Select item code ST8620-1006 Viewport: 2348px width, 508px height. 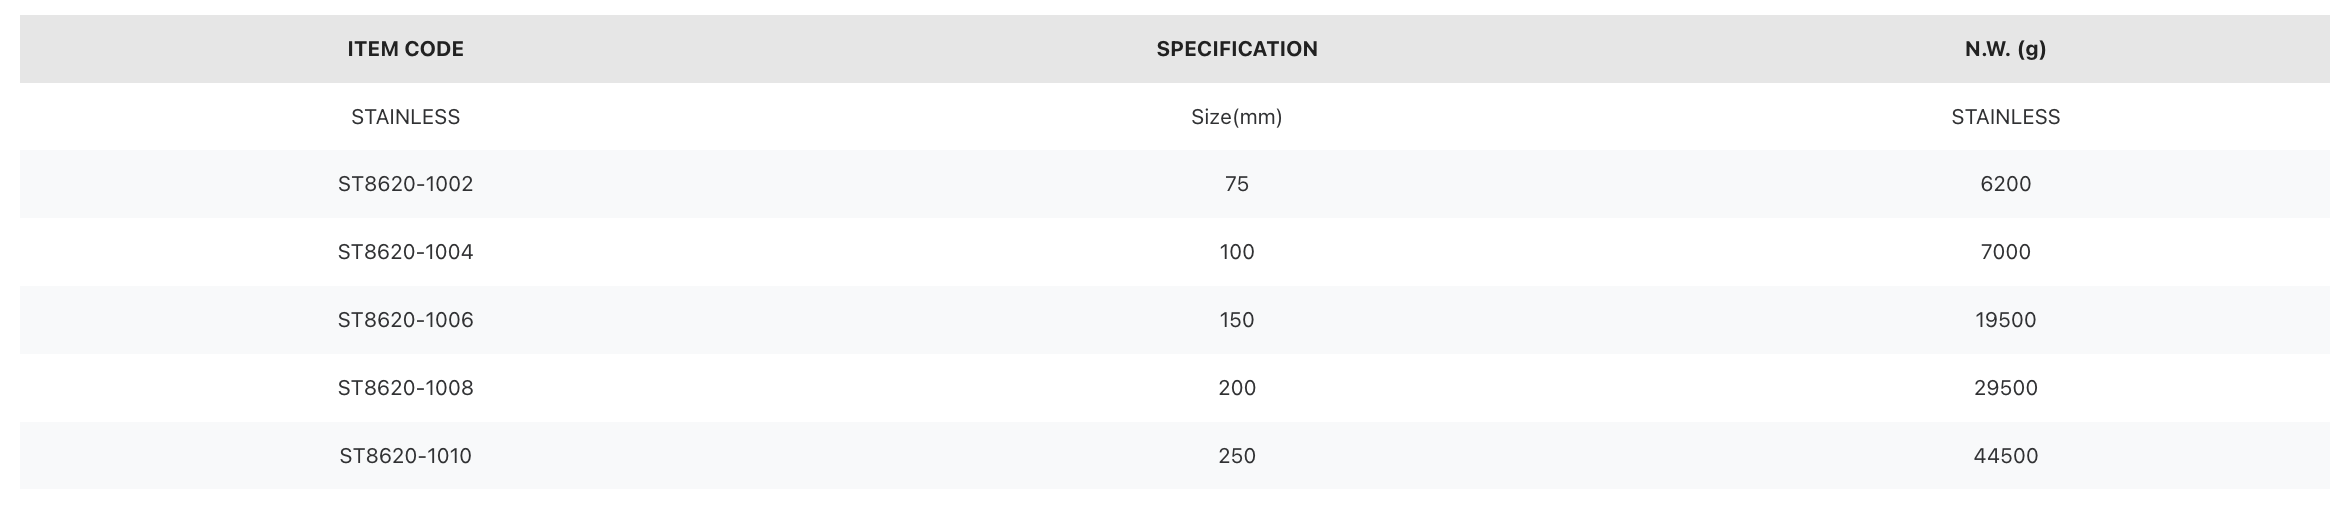click(405, 320)
